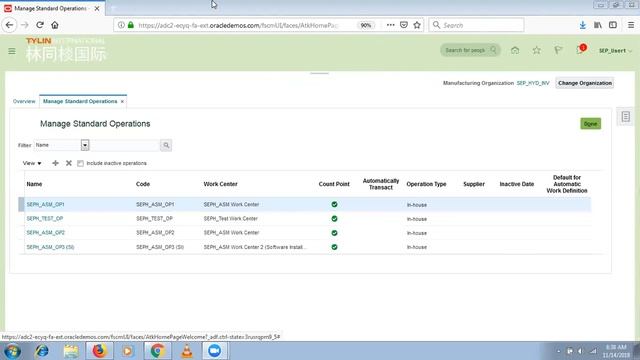
Task: Click the filter text input field
Action: pos(124,145)
